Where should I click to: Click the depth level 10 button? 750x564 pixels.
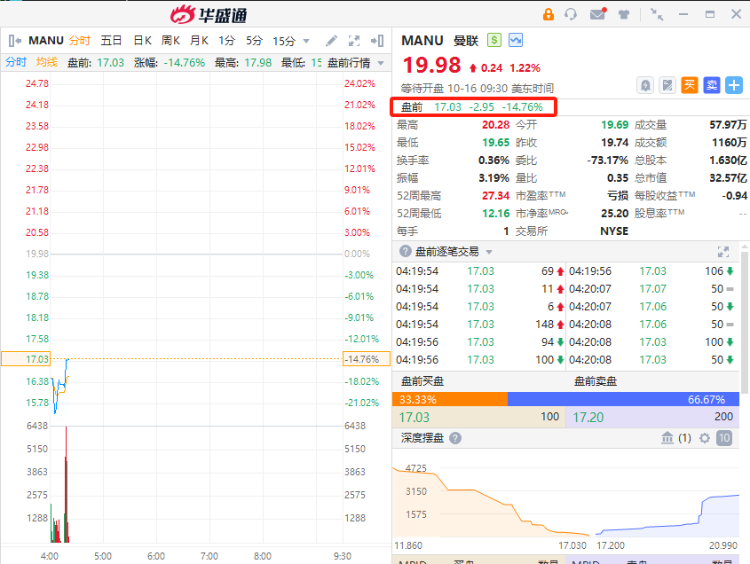click(724, 438)
